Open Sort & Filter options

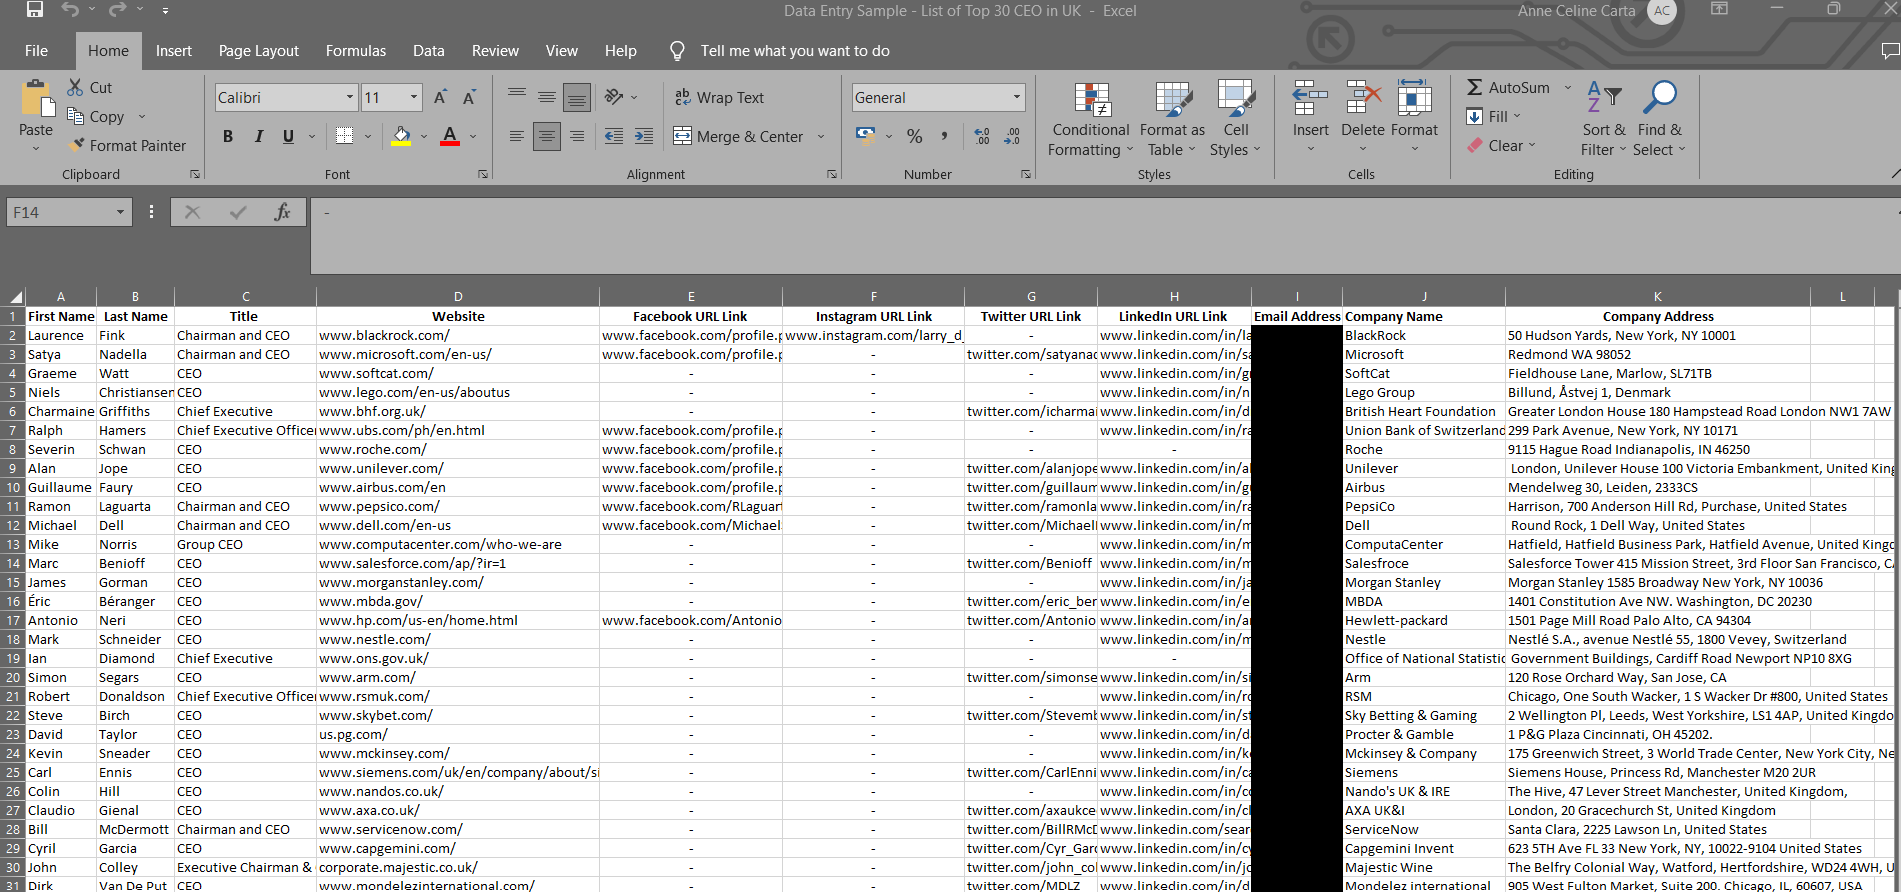[x=1604, y=120]
